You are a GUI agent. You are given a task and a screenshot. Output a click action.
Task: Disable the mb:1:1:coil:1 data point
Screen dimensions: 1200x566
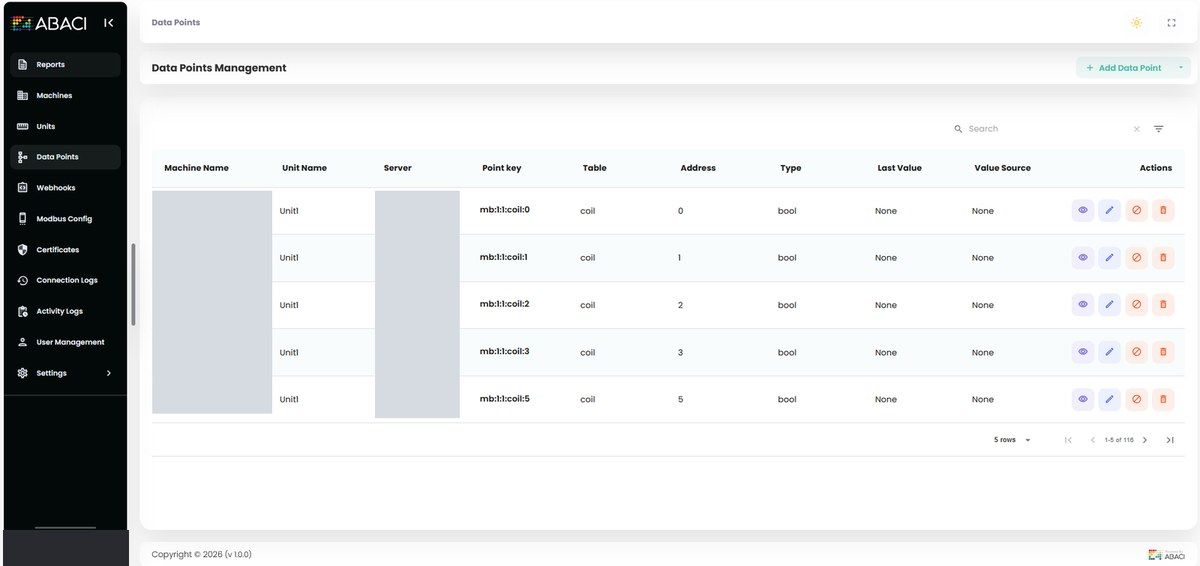tap(1136, 257)
